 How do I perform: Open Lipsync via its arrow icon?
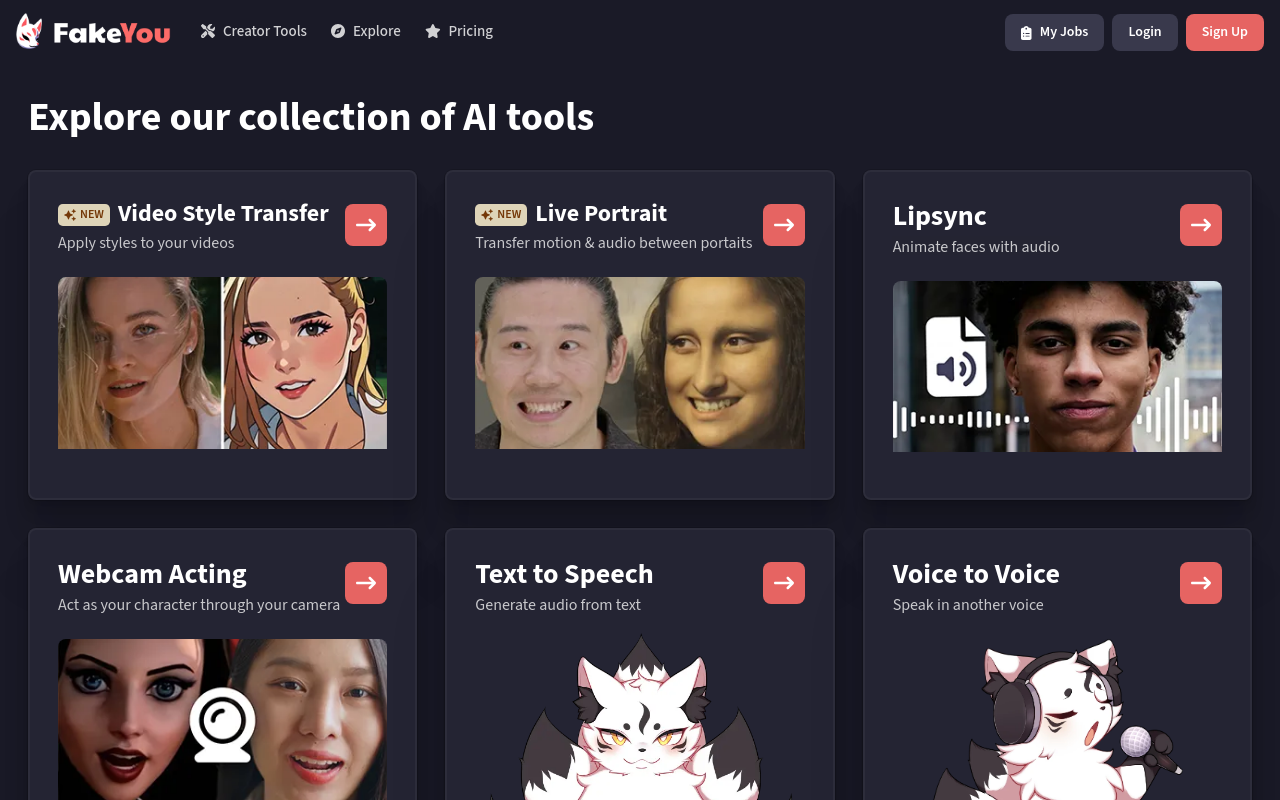pos(1200,225)
